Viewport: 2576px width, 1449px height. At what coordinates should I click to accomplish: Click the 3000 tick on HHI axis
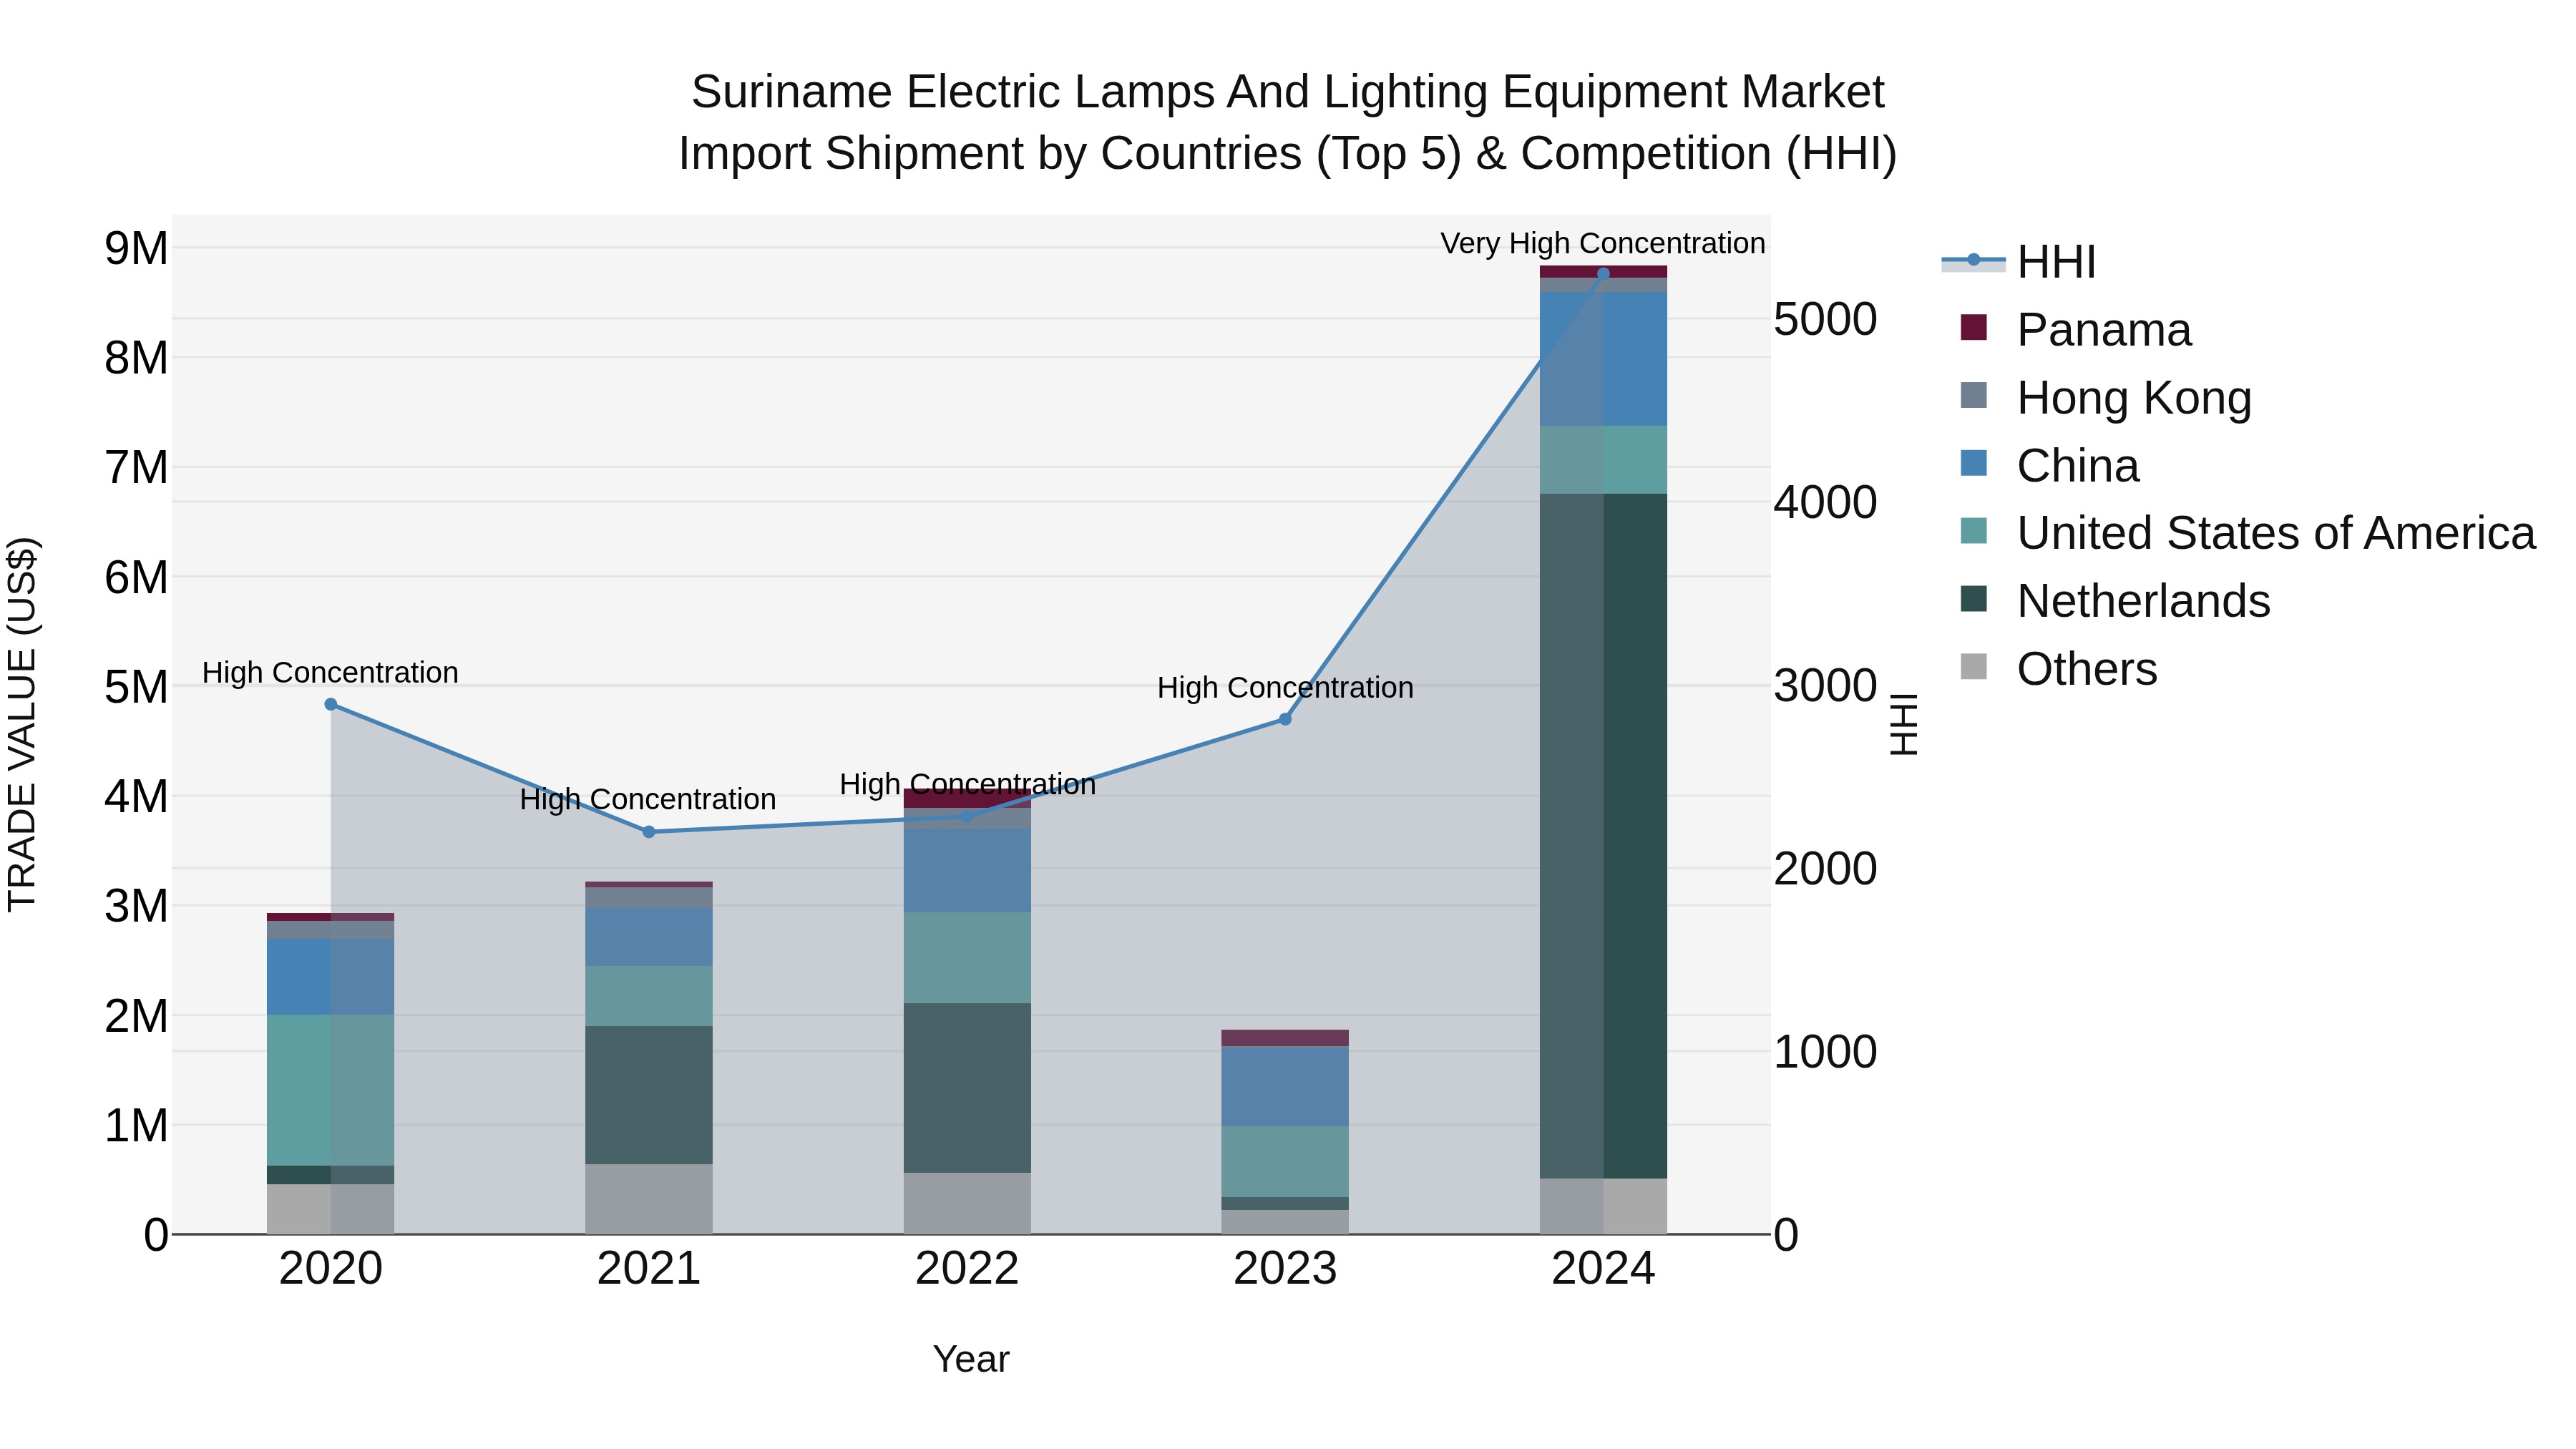1825,686
